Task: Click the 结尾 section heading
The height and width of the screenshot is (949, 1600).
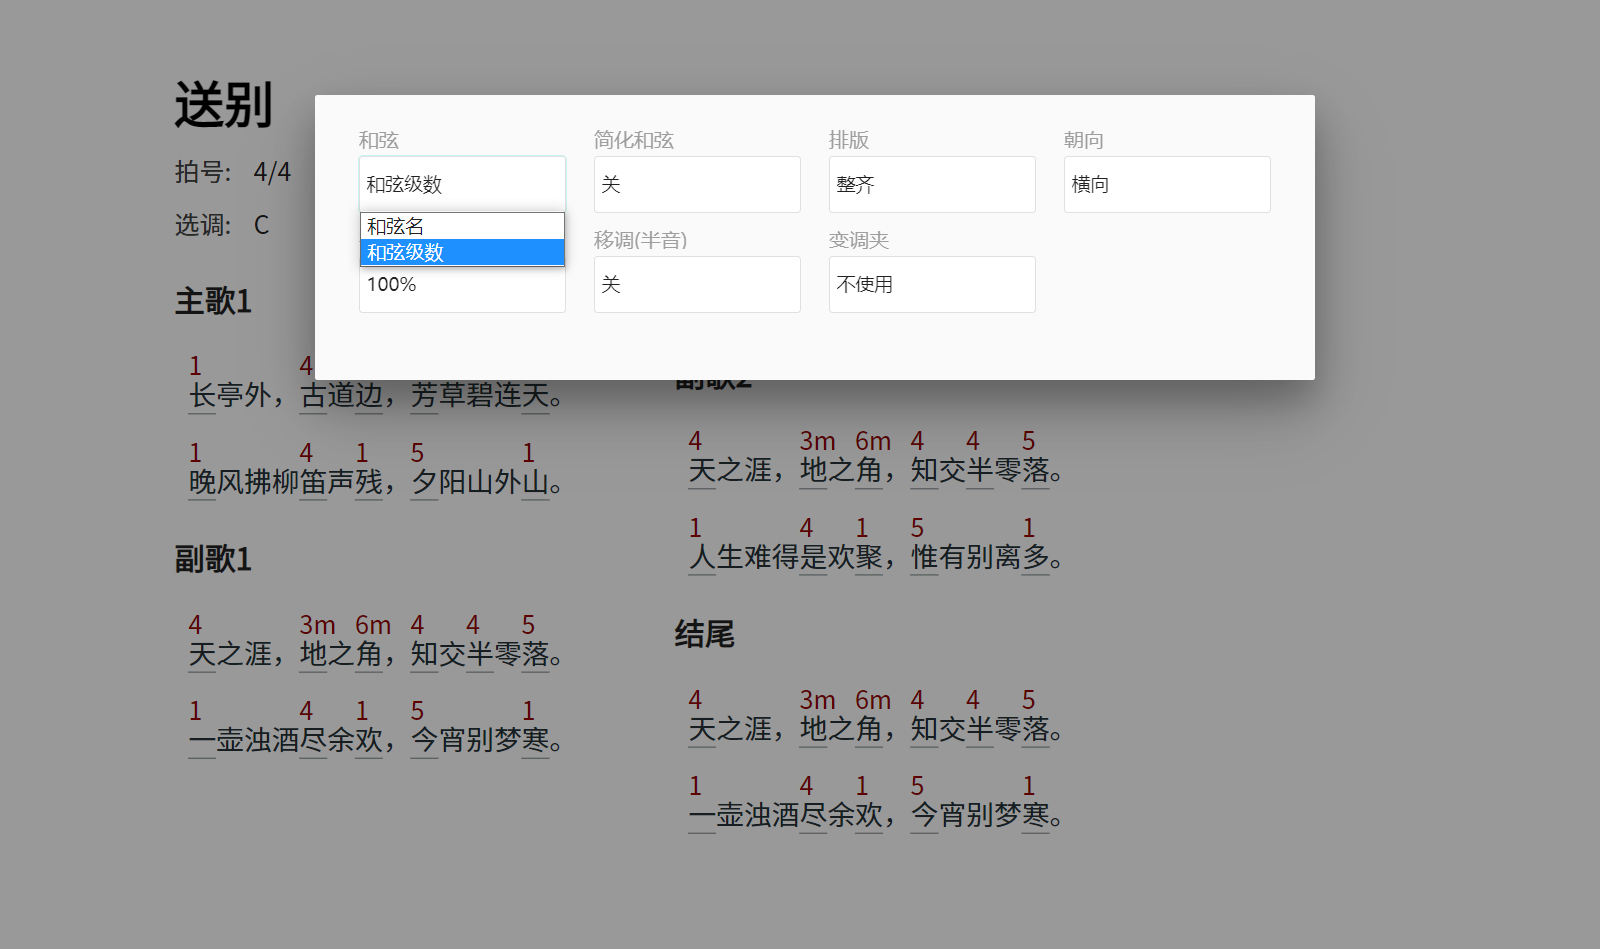Action: [x=704, y=634]
